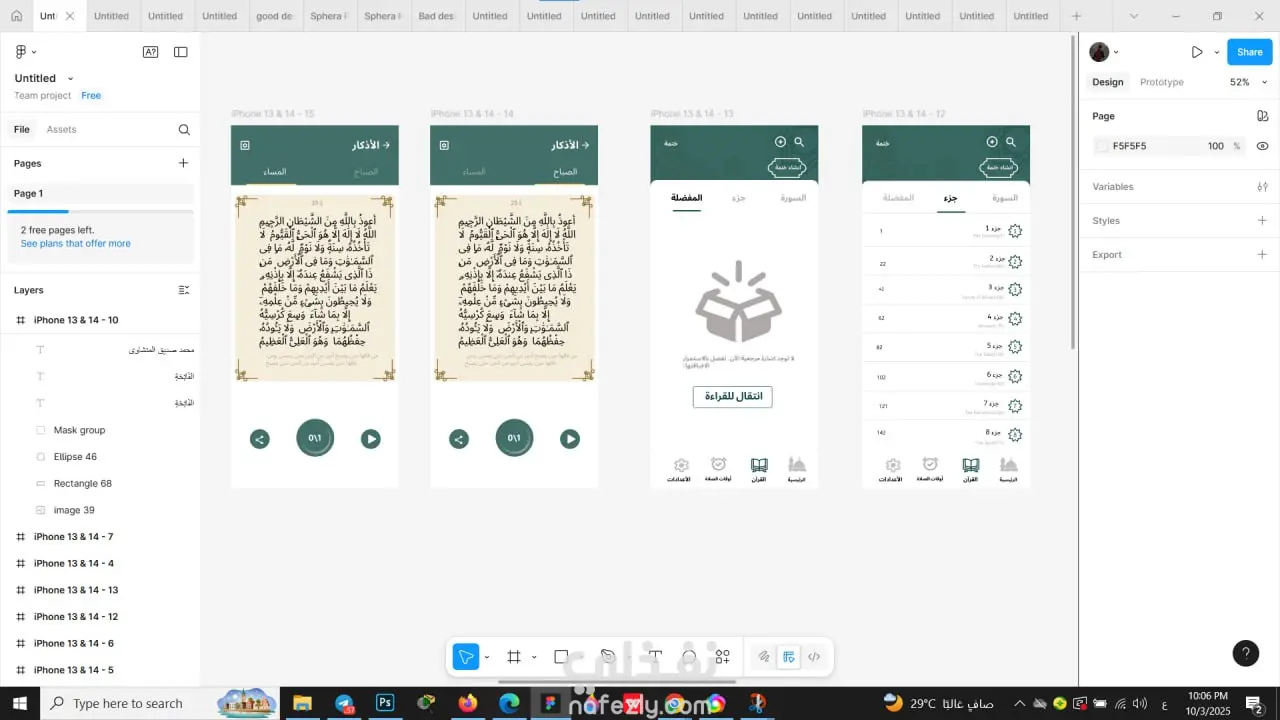The width and height of the screenshot is (1280, 720).
Task: Choose the Rectangle shape tool
Action: click(x=561, y=657)
